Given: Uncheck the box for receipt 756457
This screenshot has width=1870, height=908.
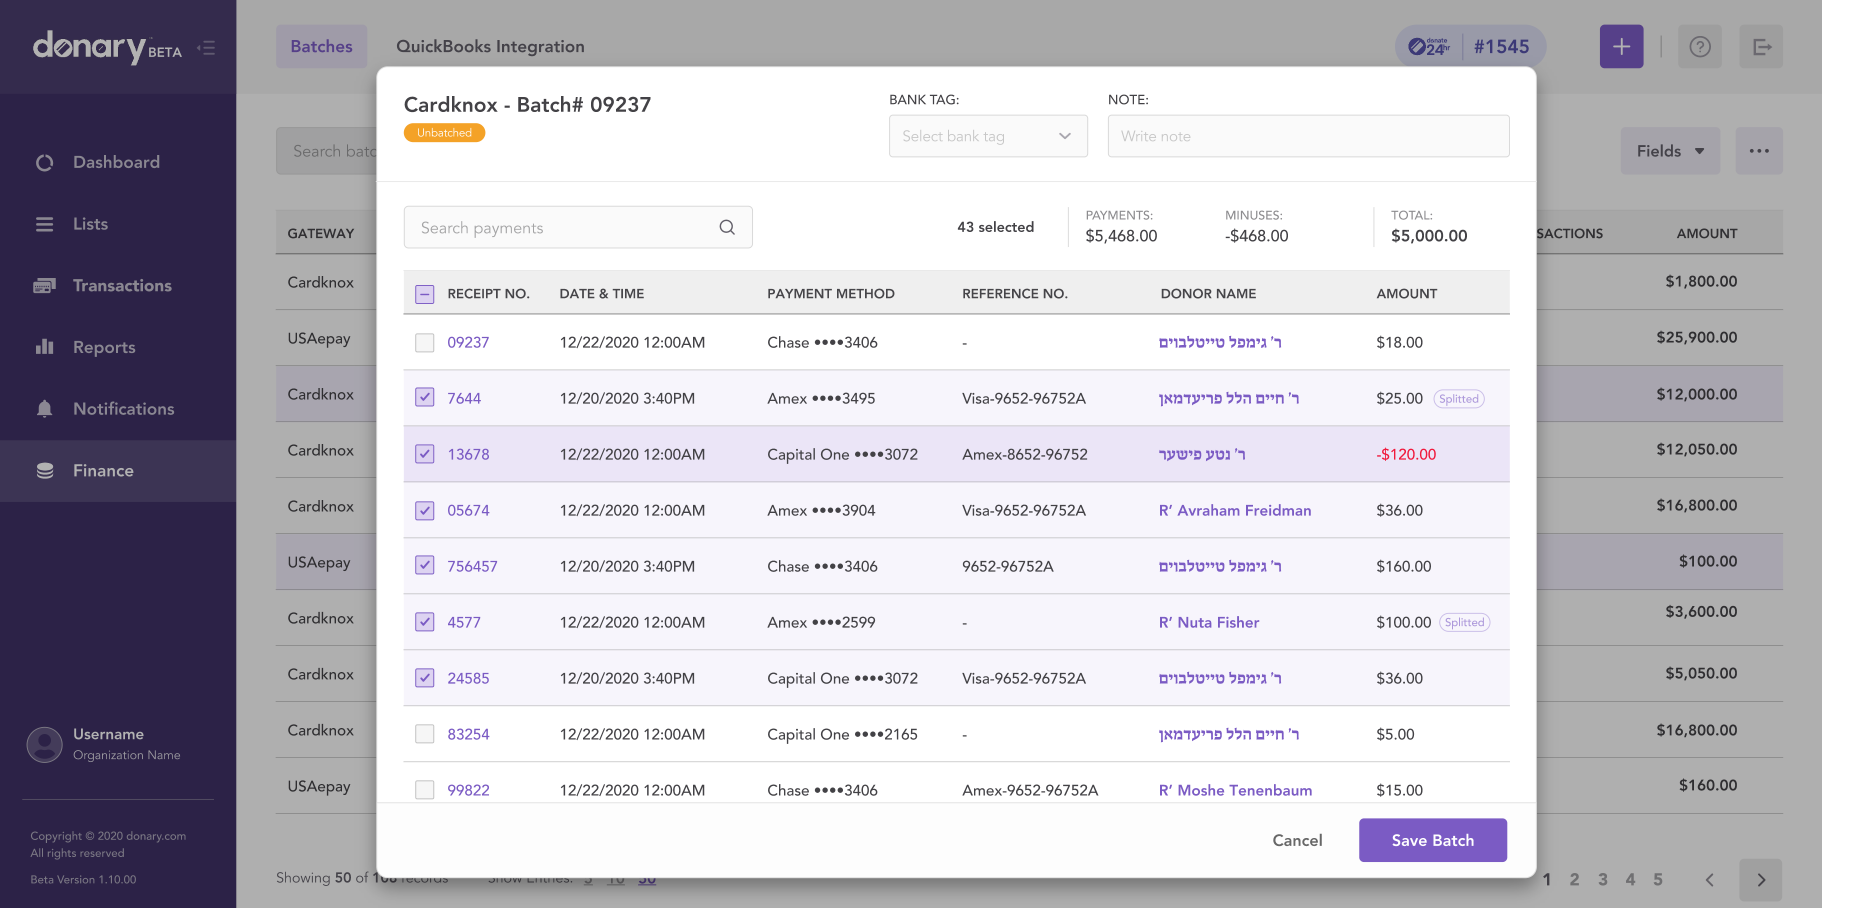Looking at the screenshot, I should (425, 565).
